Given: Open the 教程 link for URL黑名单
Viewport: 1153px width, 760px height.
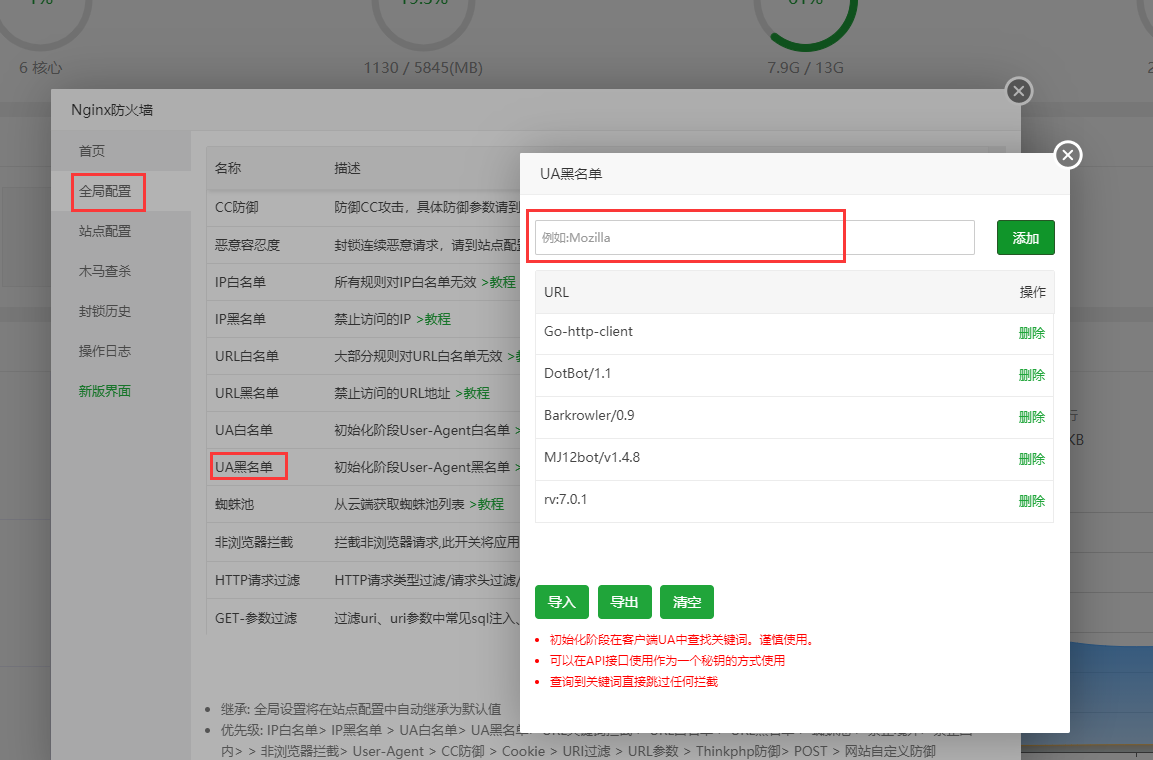Looking at the screenshot, I should (x=473, y=393).
